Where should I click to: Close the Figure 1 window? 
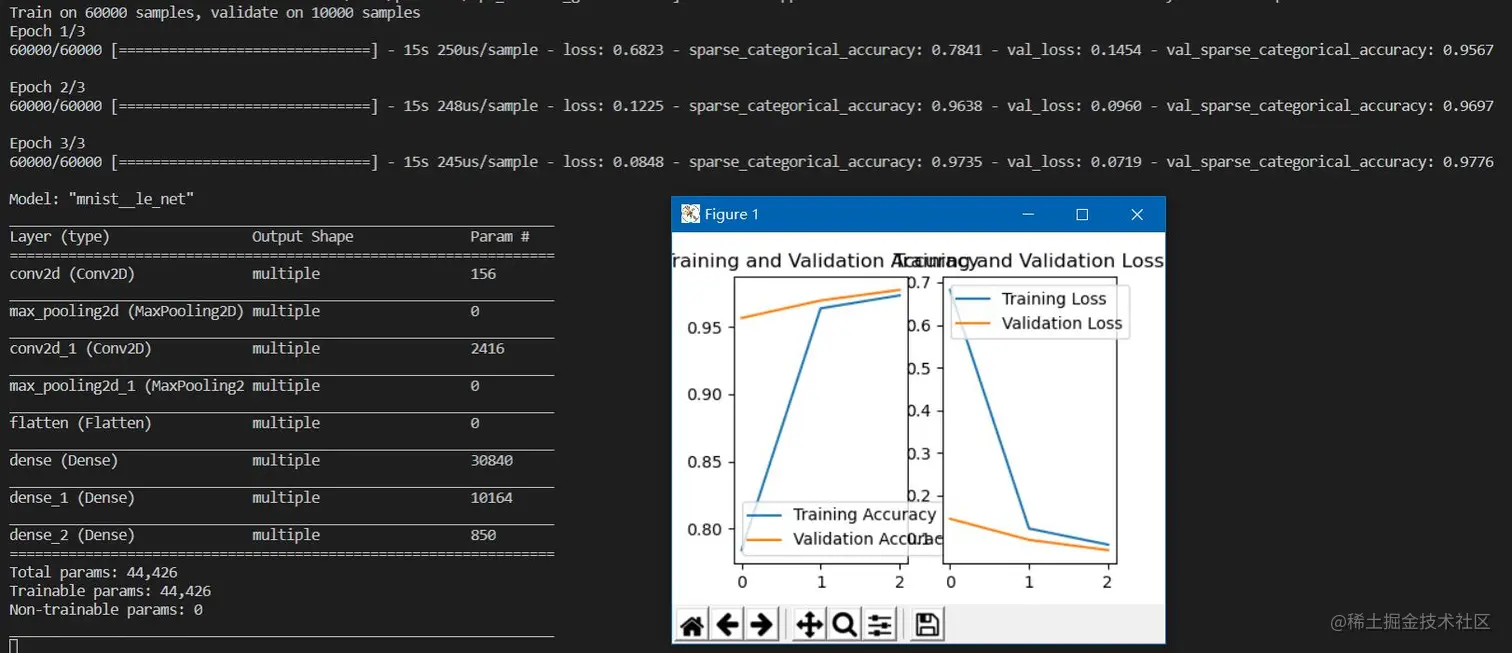coord(1137,214)
